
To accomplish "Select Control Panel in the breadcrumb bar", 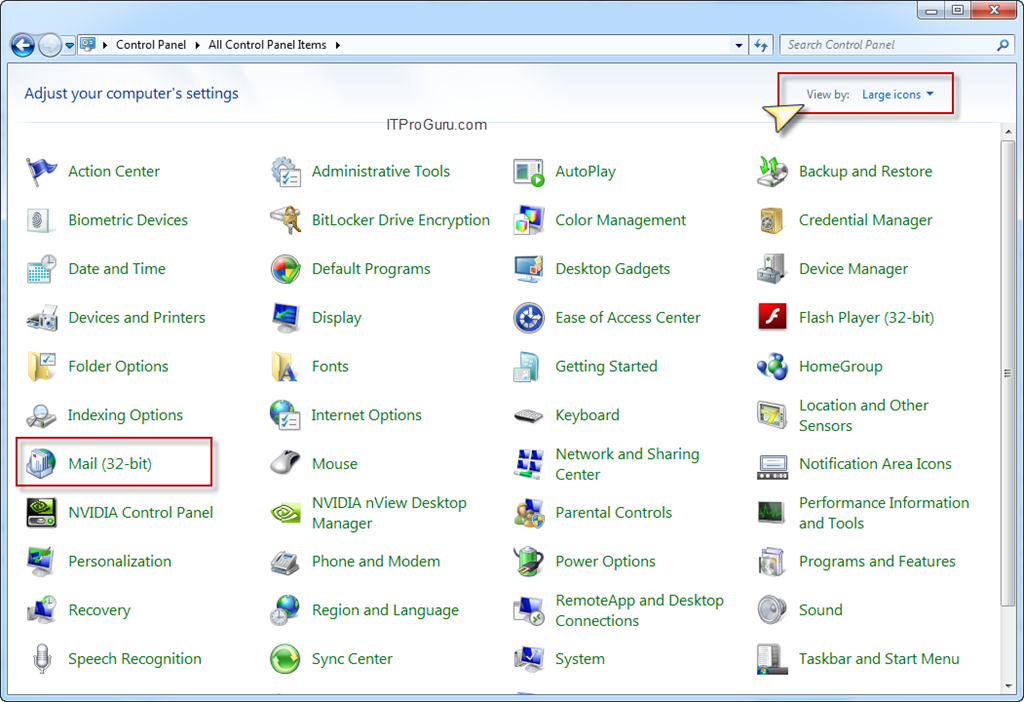I will (151, 44).
